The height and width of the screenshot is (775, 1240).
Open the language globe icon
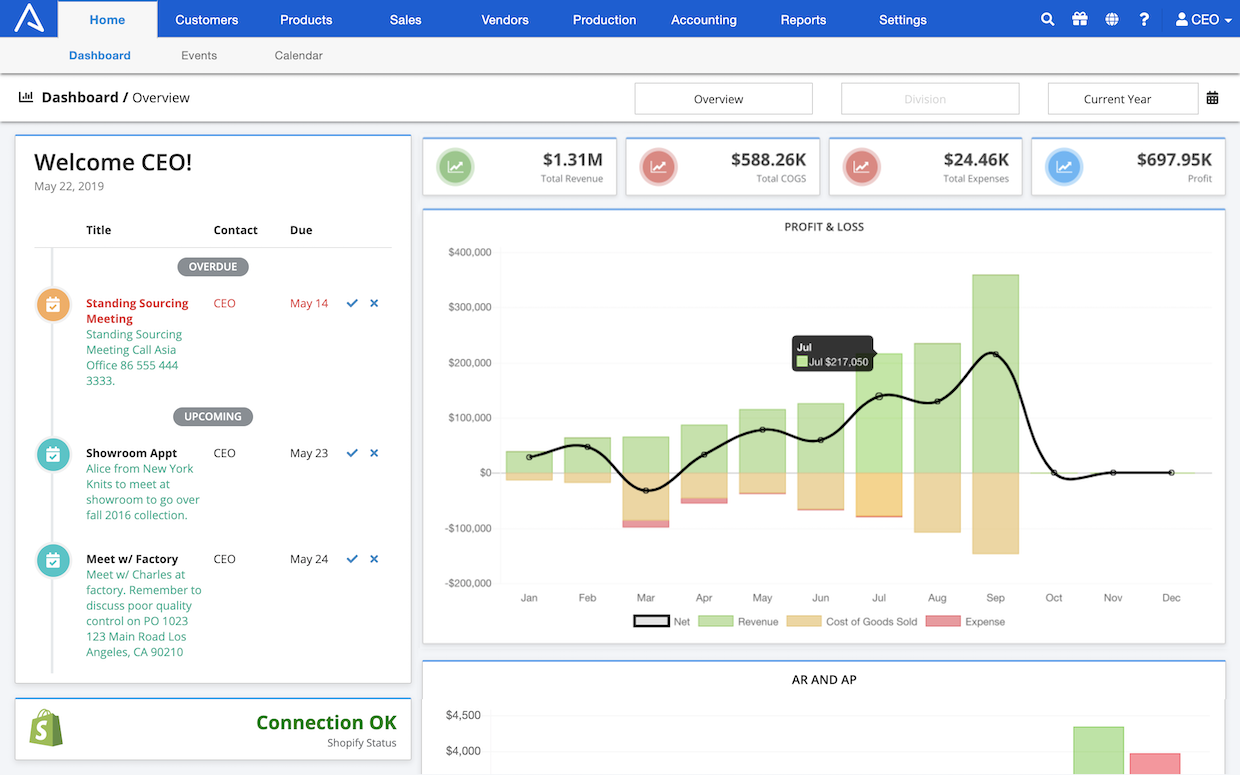click(x=1112, y=19)
